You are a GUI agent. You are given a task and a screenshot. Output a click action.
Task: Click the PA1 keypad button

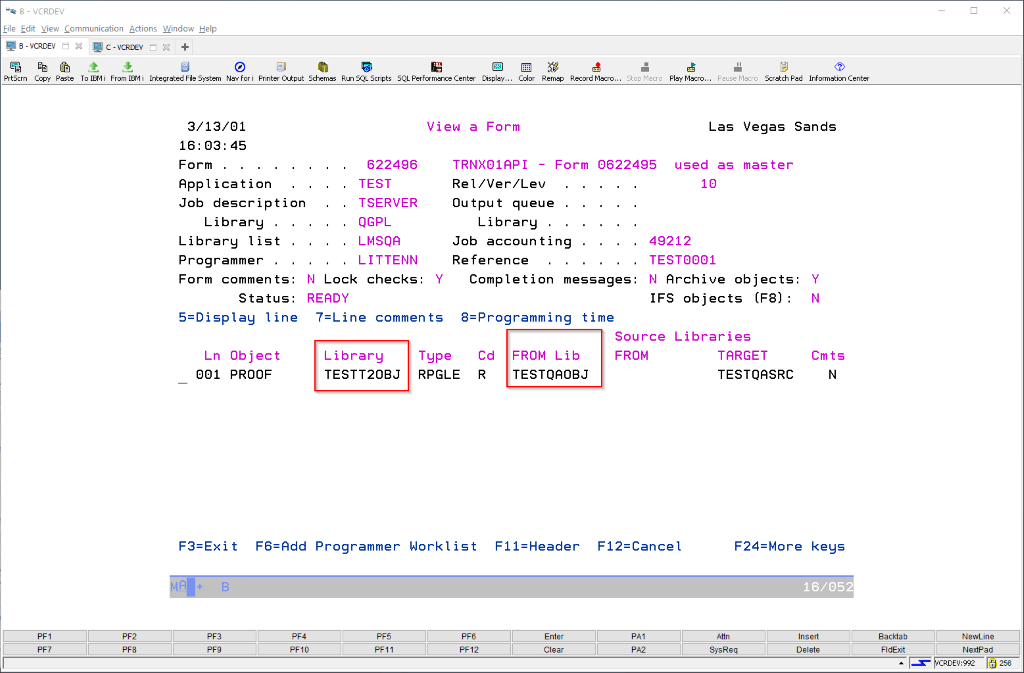[639, 636]
